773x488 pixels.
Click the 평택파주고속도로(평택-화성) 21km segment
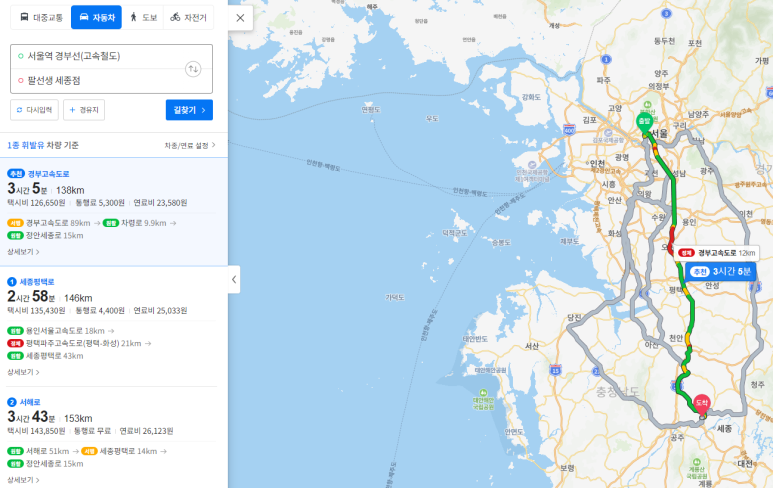tap(83, 343)
